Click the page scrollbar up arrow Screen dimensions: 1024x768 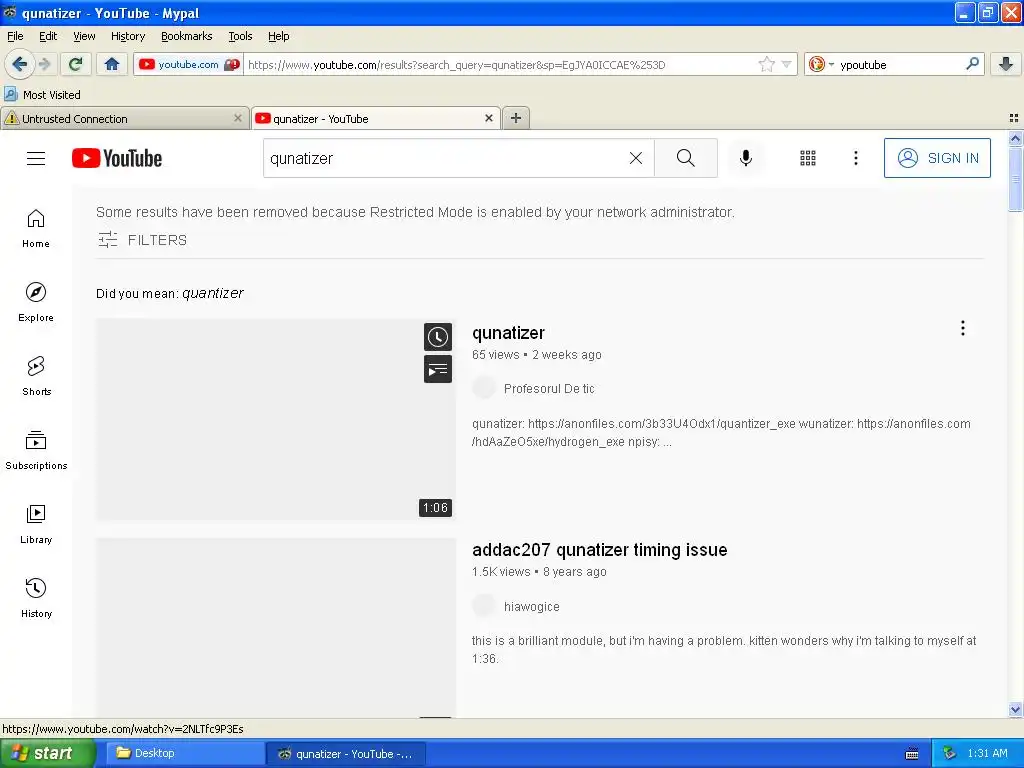coord(1015,138)
